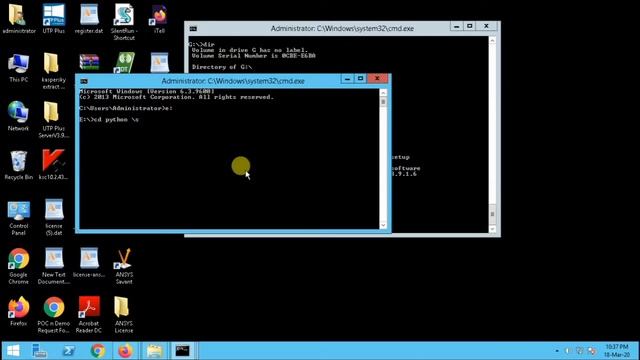Screen dimensions: 640x360
Task: Click "Microsoft Windows [Version 6.3.9600]" line
Action: (147, 91)
